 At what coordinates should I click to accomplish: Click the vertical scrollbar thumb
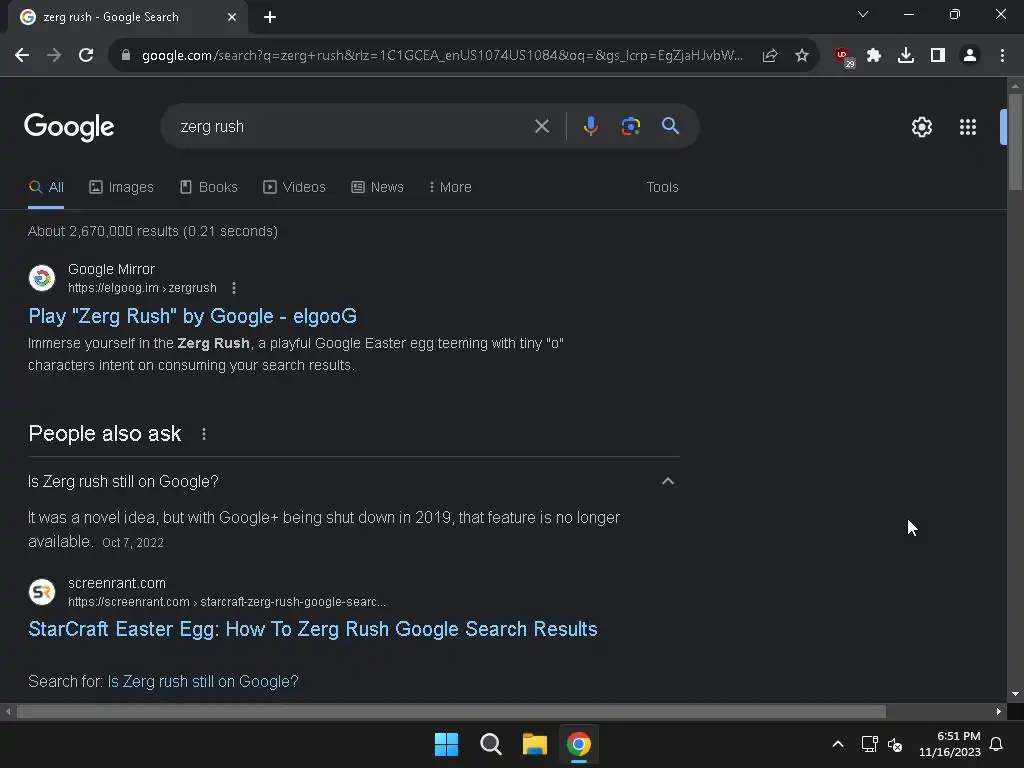click(1015, 142)
